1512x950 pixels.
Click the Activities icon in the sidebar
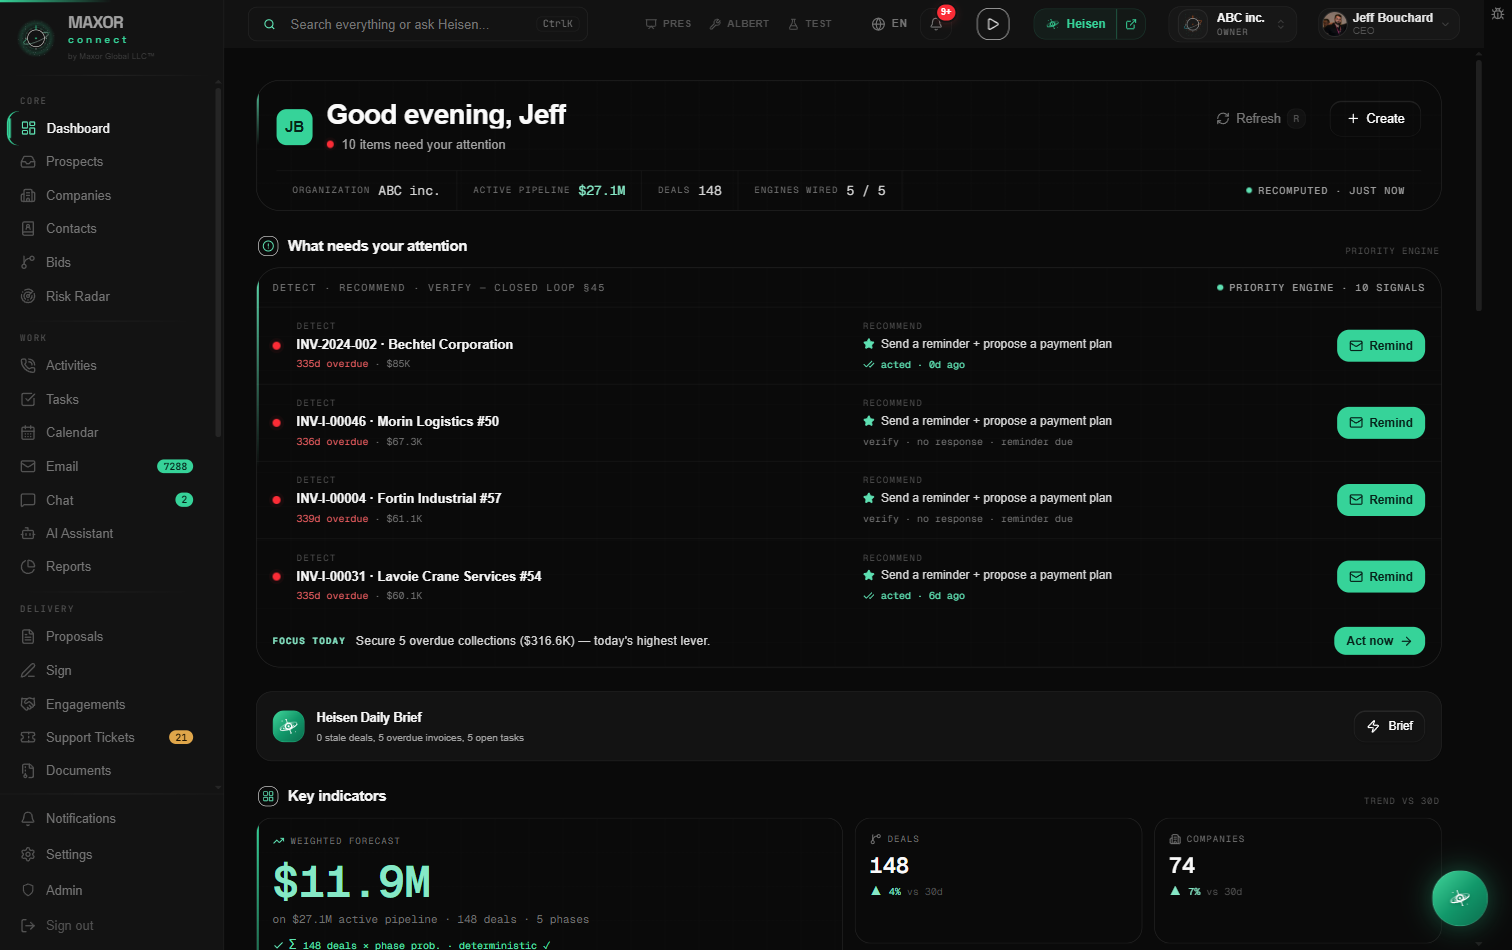[x=28, y=366]
